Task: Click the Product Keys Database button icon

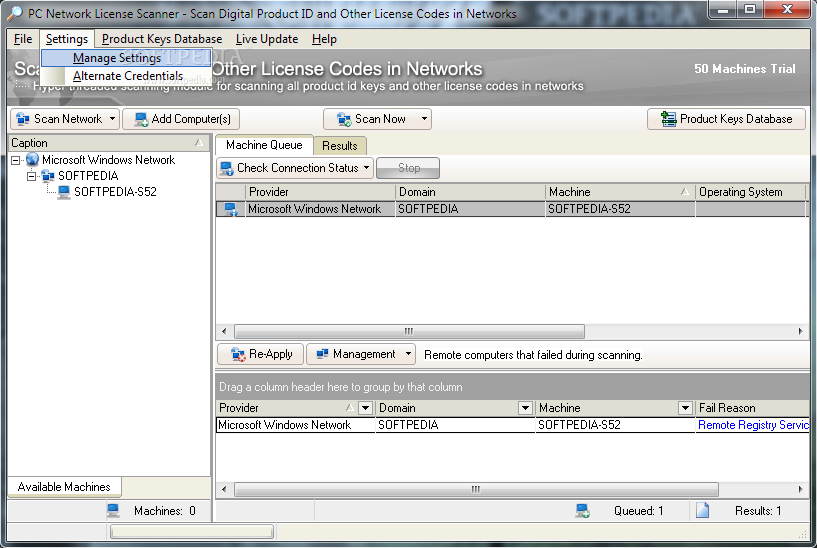Action: 669,119
